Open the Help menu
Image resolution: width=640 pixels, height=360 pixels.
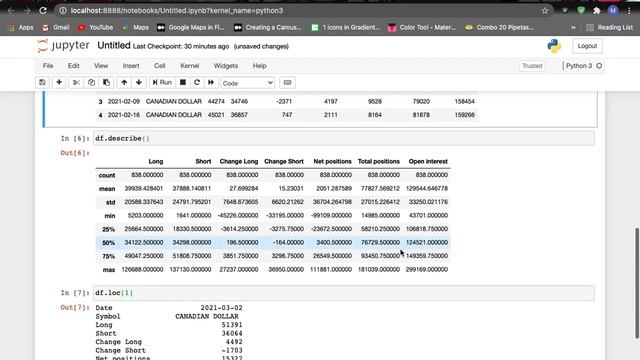coord(259,66)
